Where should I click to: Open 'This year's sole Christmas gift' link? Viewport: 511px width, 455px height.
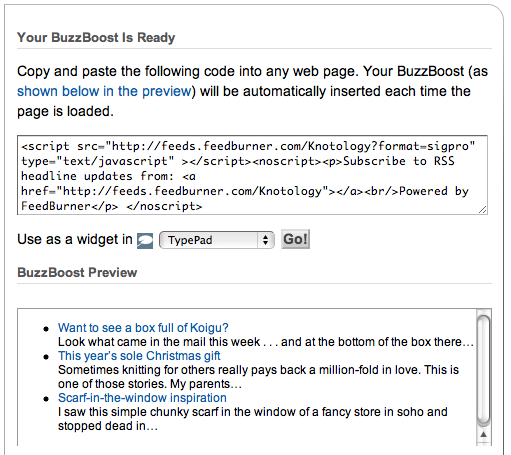click(x=139, y=356)
